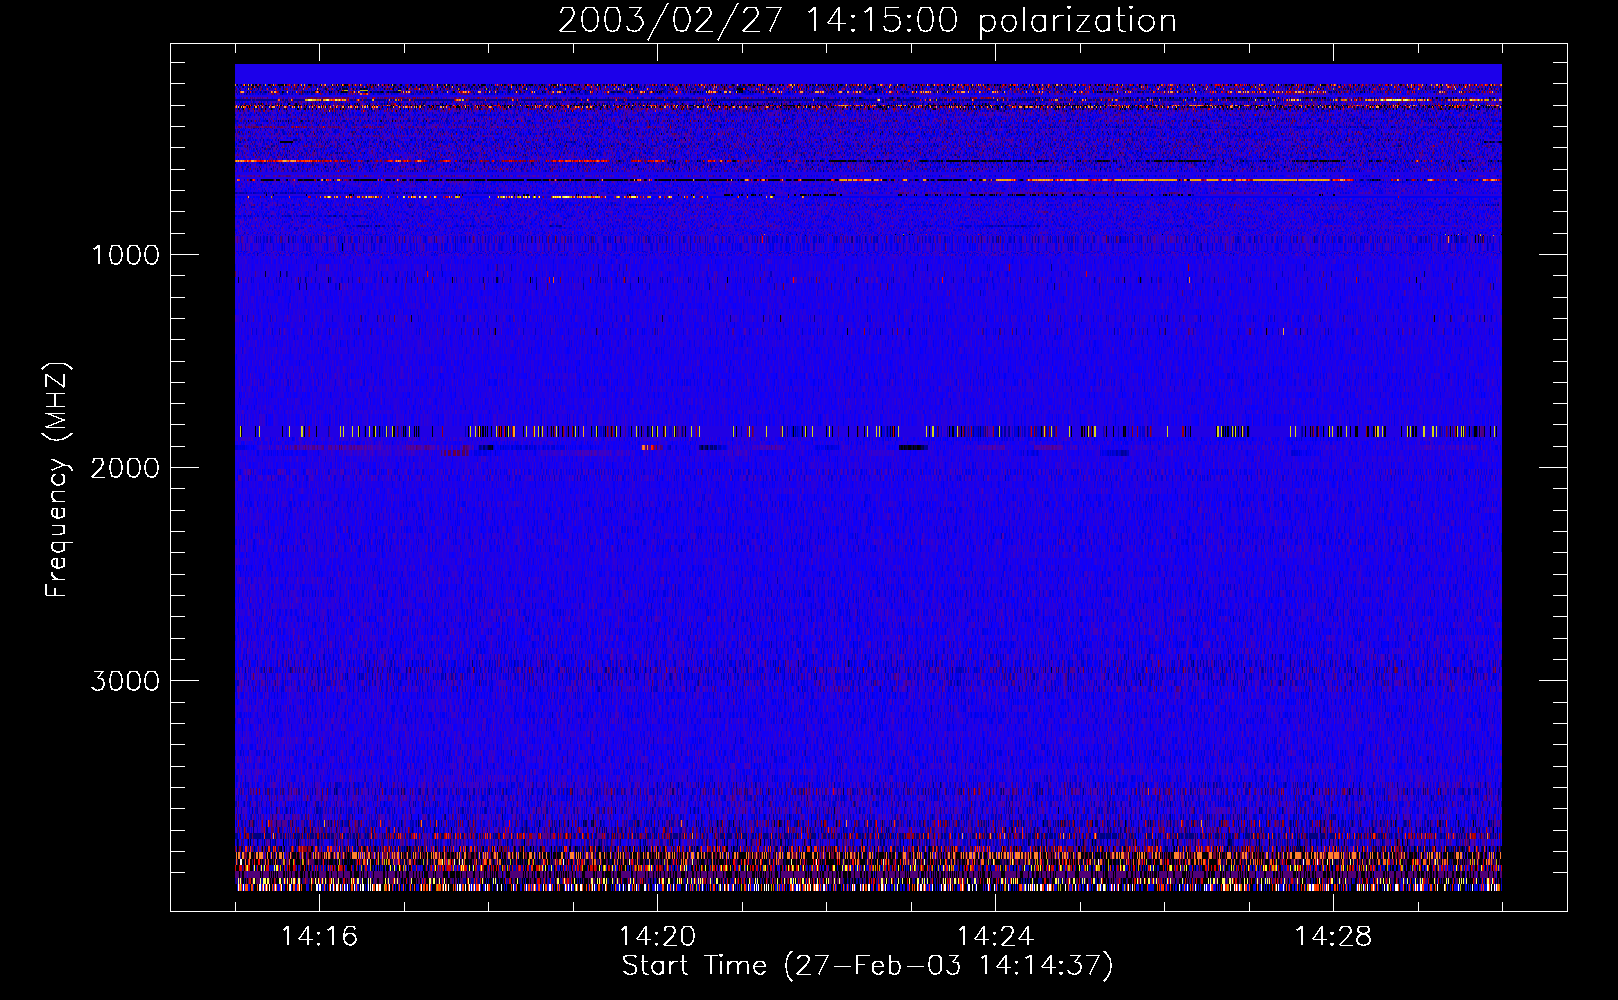This screenshot has height=1000, width=1618.
Task: Click the left axis tick mark at 3000 MHz
Action: 183,680
